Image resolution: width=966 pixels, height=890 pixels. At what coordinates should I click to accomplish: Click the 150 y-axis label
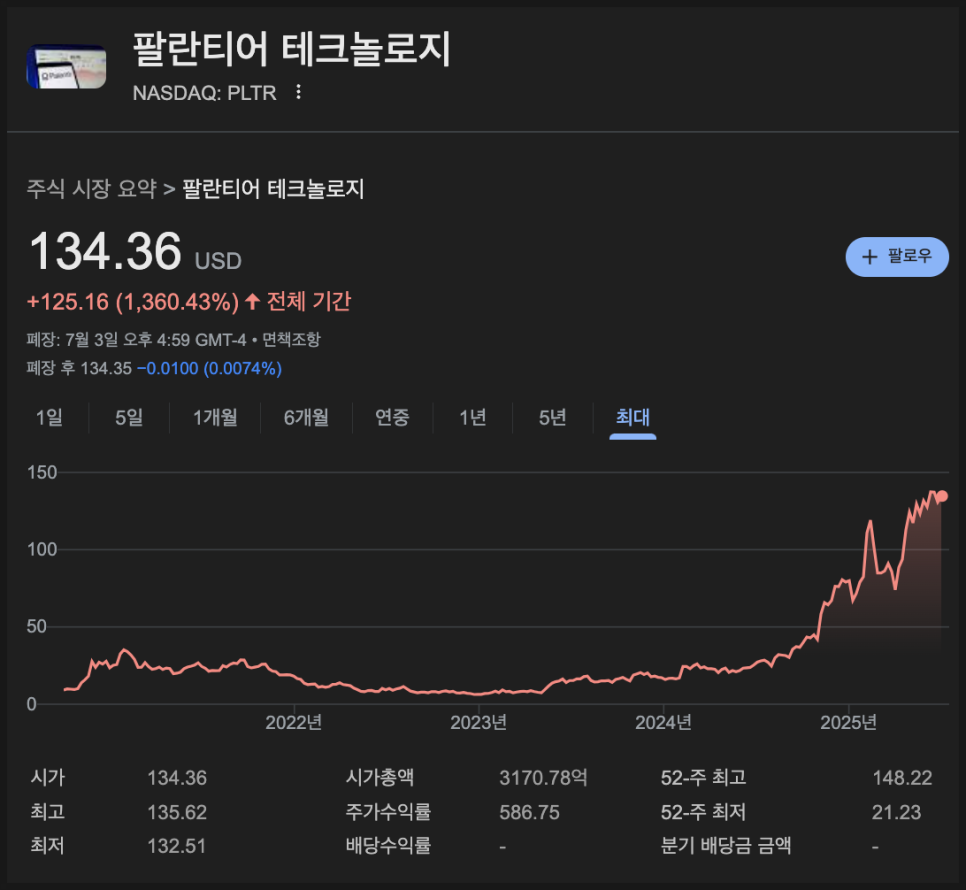(42, 472)
